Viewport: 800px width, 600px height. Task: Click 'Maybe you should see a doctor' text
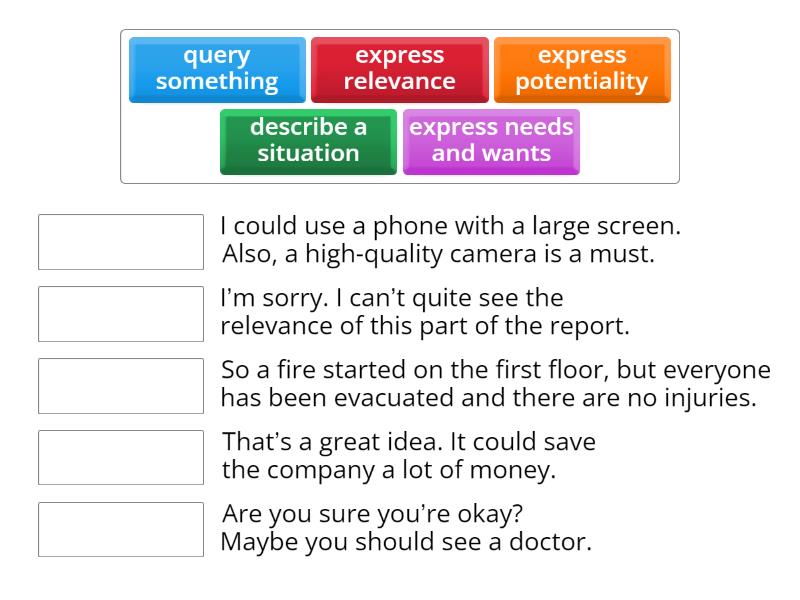(x=405, y=543)
